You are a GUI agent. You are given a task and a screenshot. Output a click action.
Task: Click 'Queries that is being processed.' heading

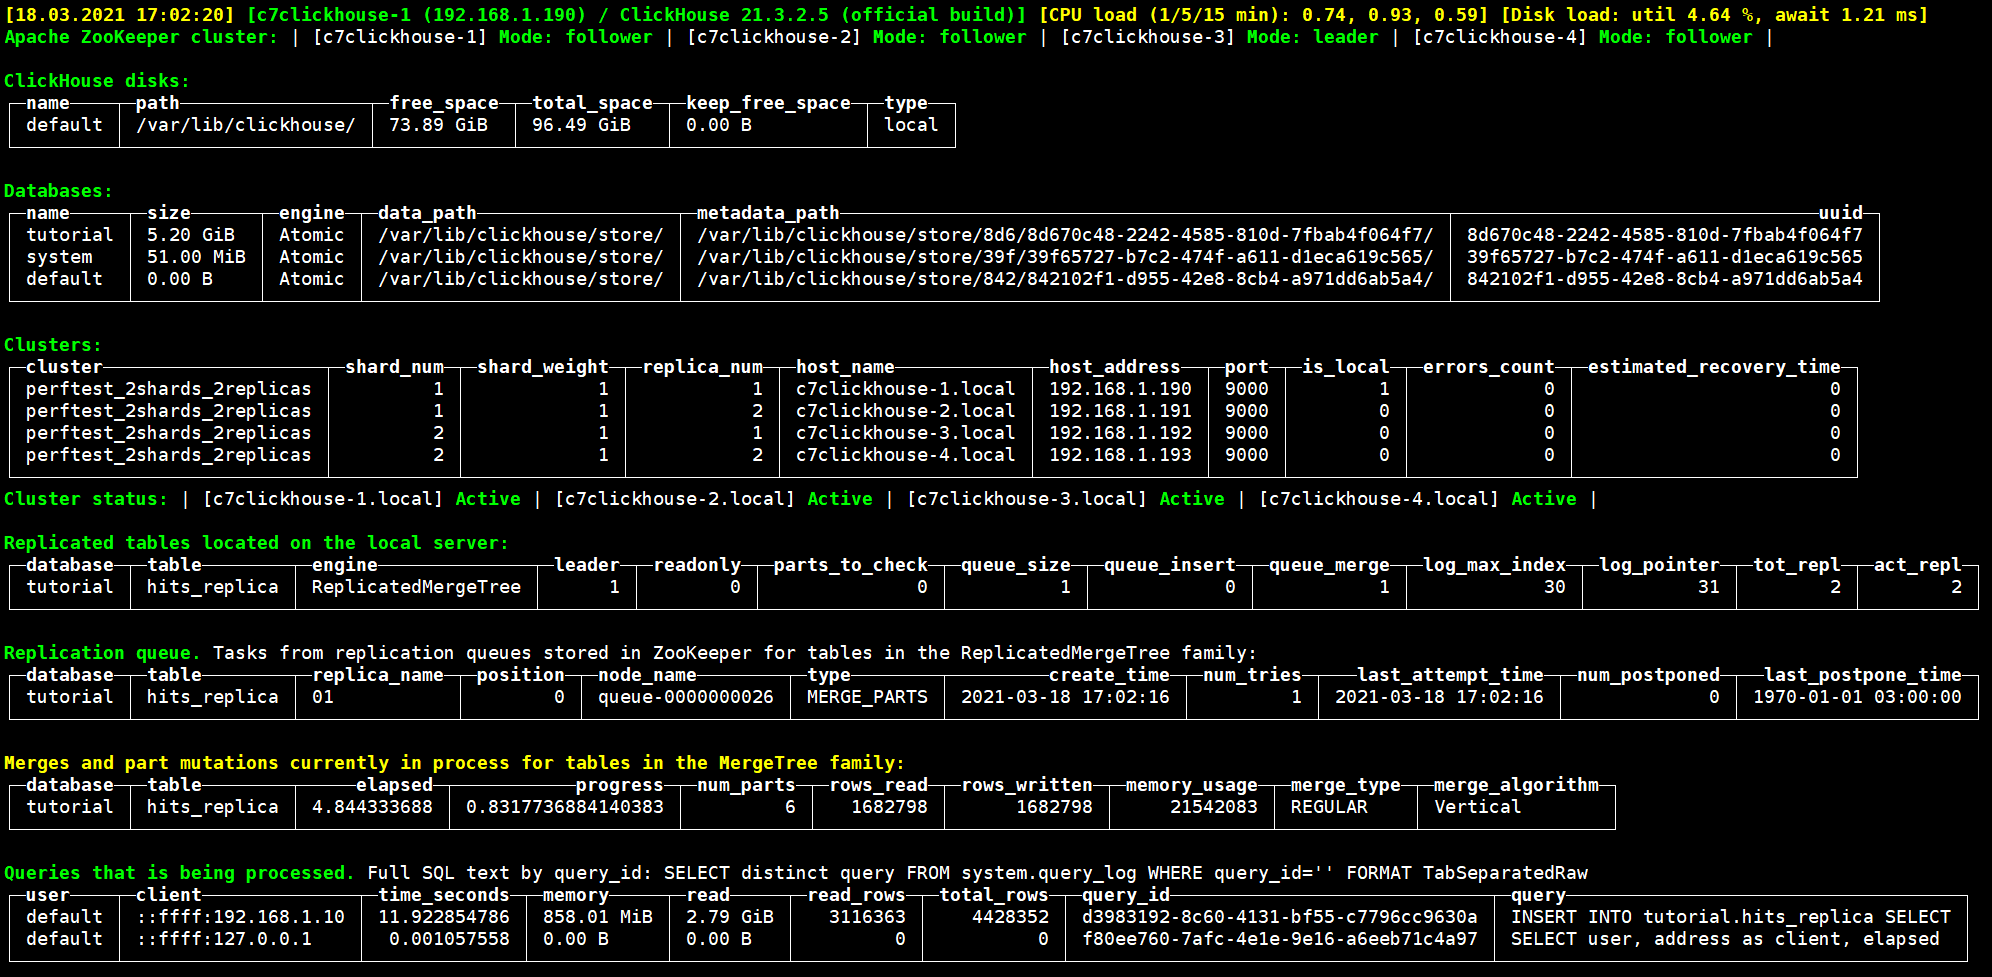(x=179, y=873)
